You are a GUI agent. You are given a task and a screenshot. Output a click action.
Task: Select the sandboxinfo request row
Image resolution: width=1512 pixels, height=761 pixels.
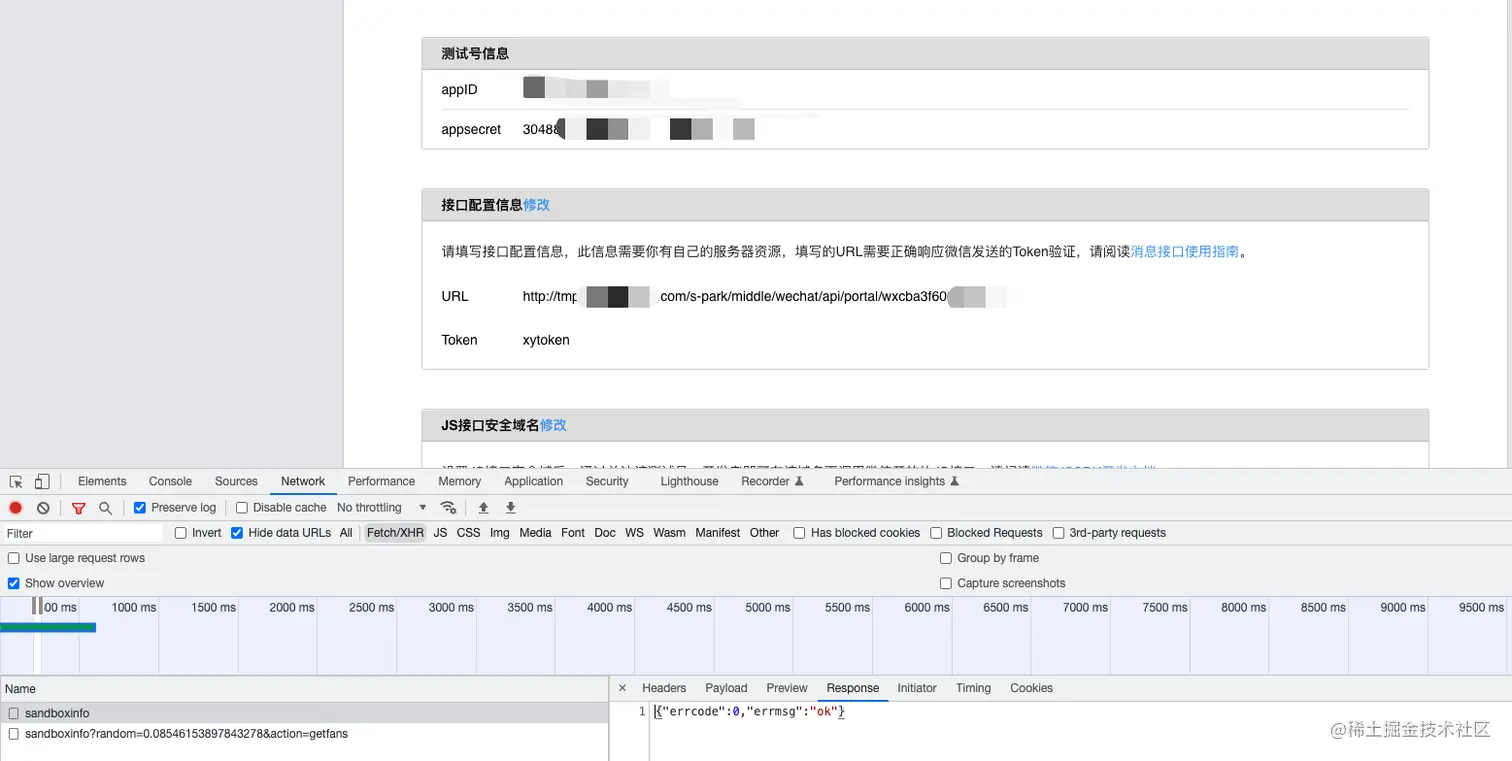pos(304,713)
